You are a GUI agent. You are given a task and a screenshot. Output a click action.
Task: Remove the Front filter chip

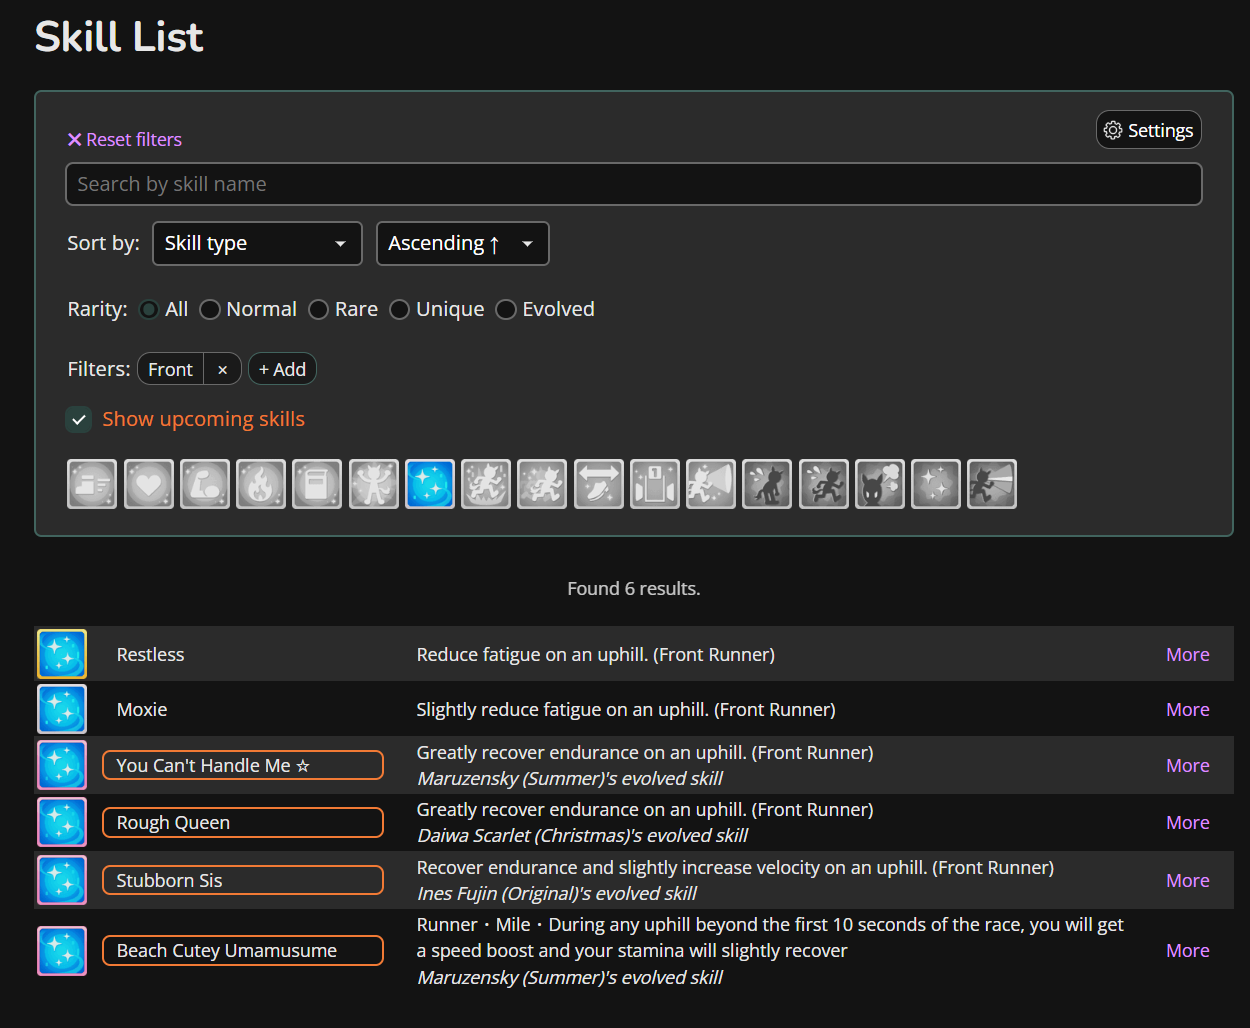pos(222,369)
